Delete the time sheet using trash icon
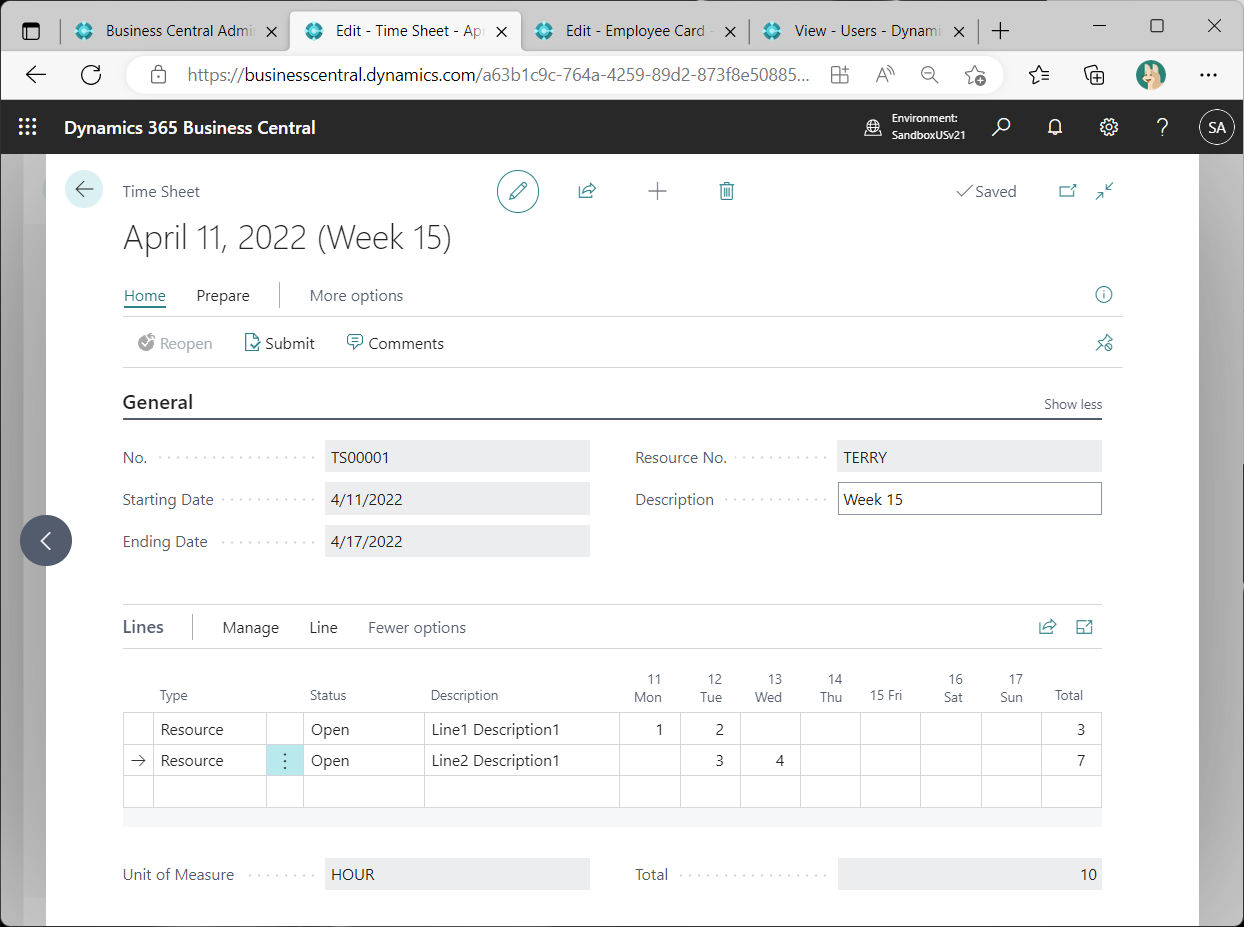 (x=727, y=191)
